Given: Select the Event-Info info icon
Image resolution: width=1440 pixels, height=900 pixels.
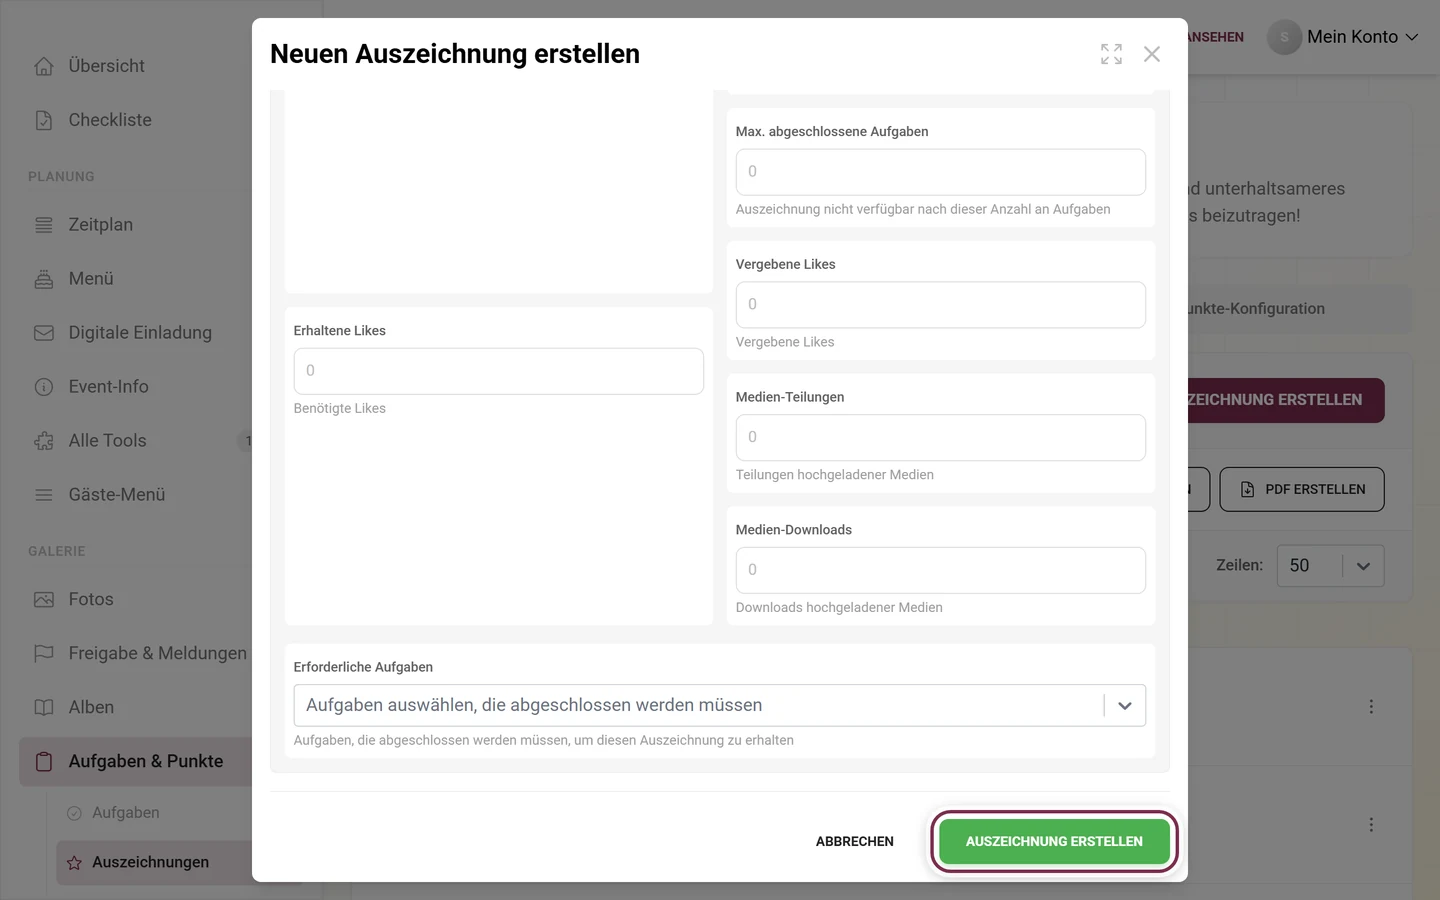Looking at the screenshot, I should pos(44,387).
